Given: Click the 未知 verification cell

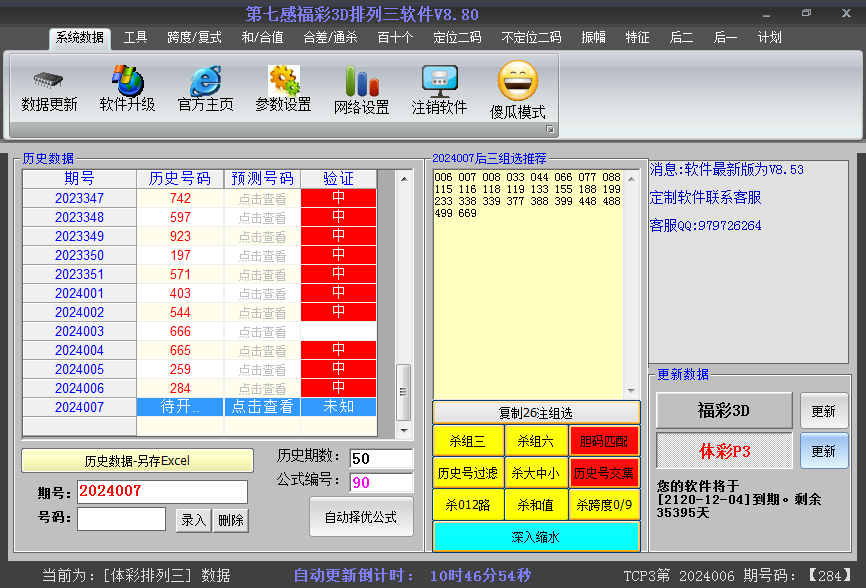Looking at the screenshot, I should pyautogui.click(x=339, y=407).
